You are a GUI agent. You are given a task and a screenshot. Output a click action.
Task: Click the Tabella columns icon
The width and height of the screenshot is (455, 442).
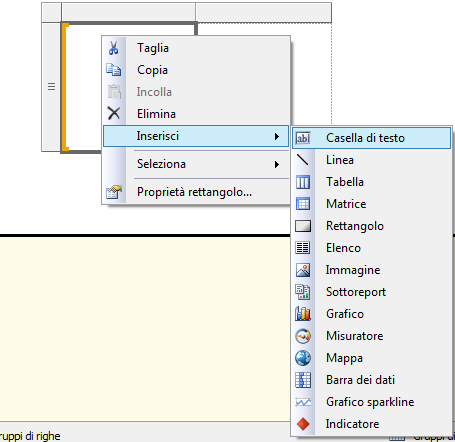coord(303,182)
